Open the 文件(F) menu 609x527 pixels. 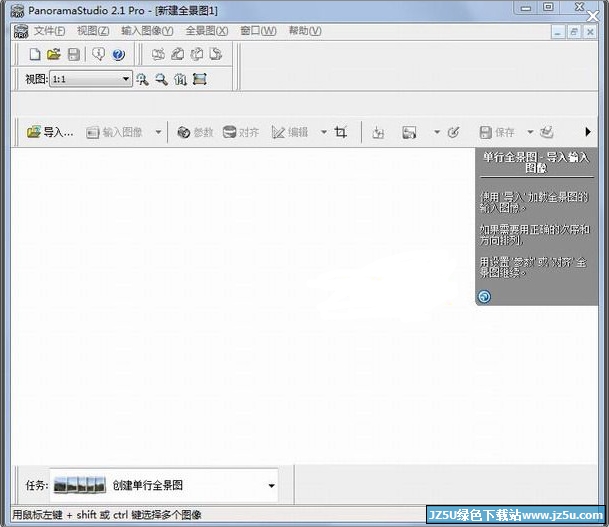49,31
